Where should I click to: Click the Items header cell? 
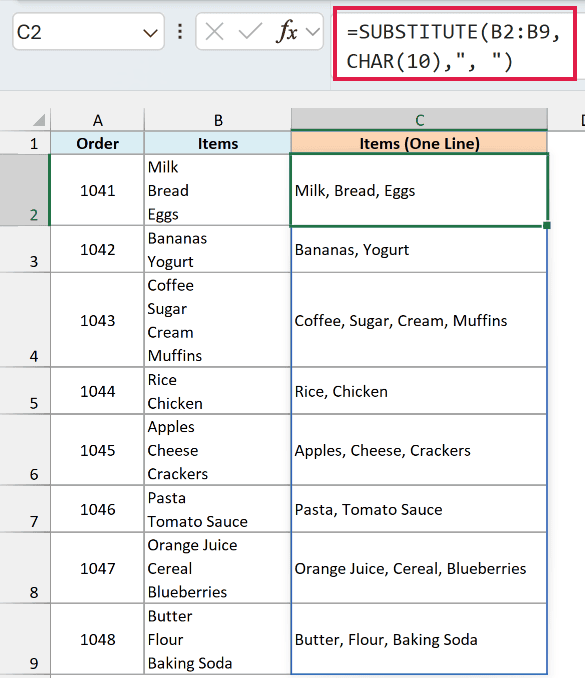point(218,143)
